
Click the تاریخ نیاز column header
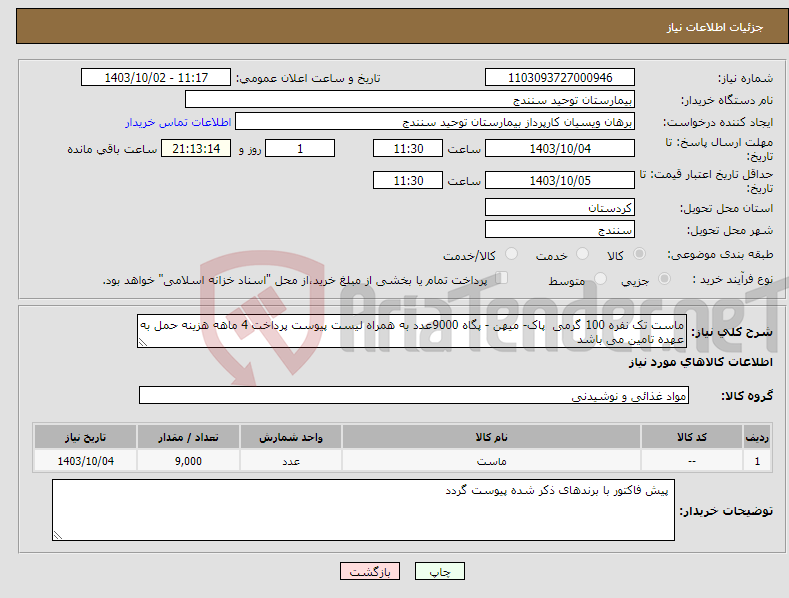(86, 437)
